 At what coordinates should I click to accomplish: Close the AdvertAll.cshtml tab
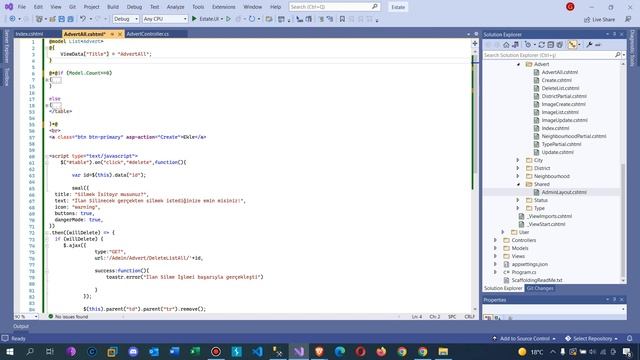pos(120,34)
